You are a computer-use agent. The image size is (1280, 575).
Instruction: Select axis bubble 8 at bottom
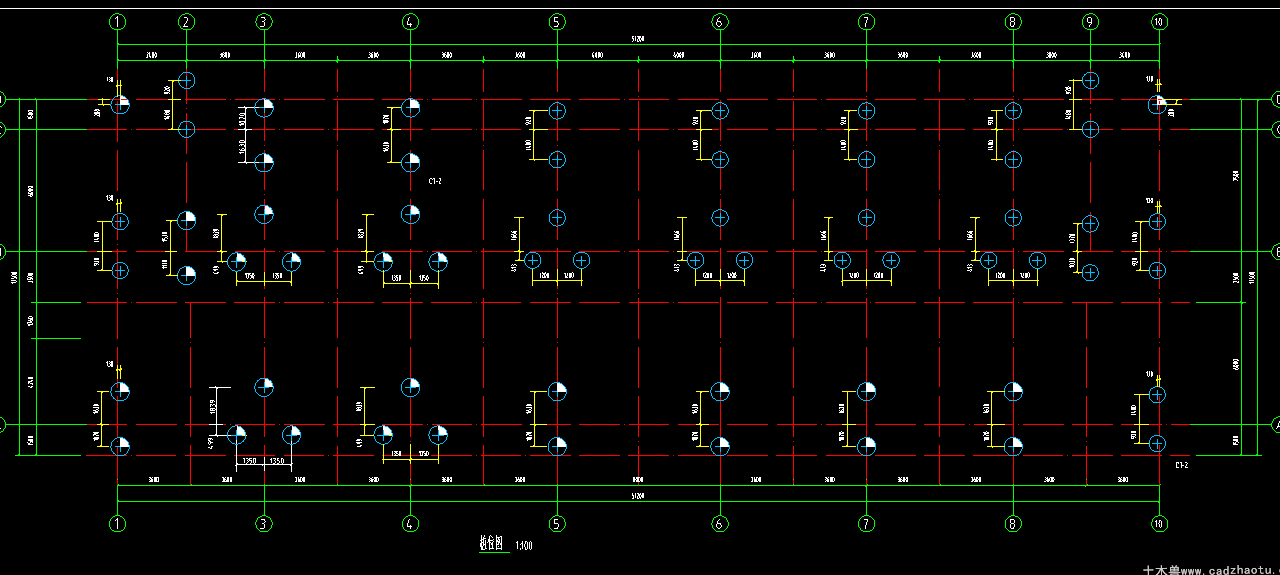1013,523
